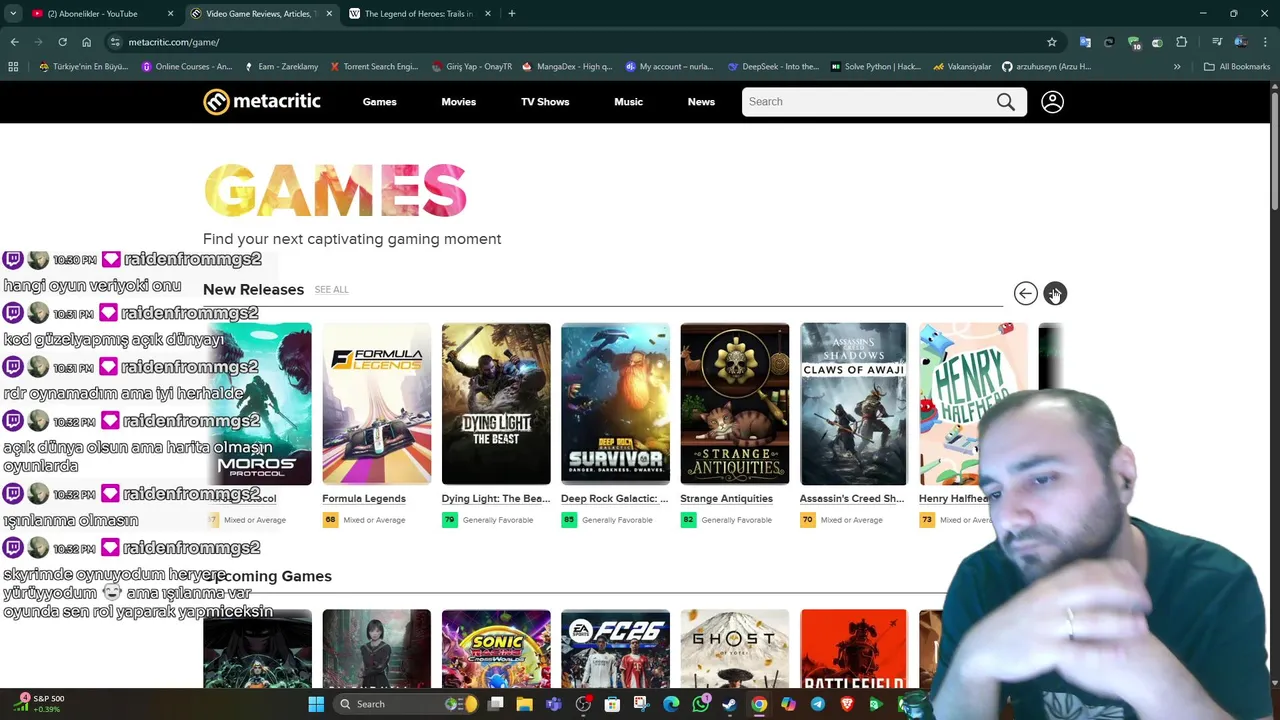Open the media control icon in toolbar
This screenshot has width=1280, height=720.
[x=1217, y=42]
